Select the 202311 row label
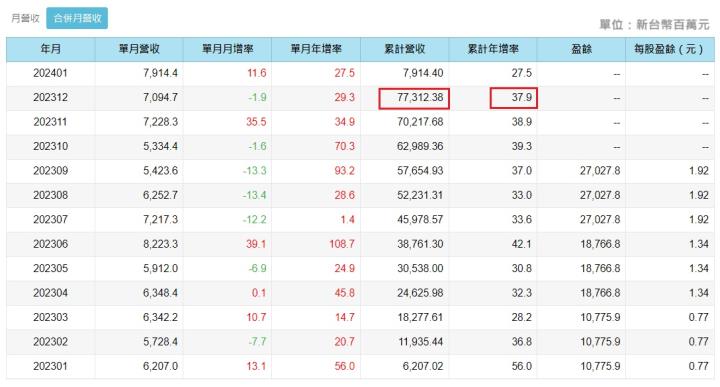Viewport: 720px width, 387px height. pyautogui.click(x=51, y=122)
